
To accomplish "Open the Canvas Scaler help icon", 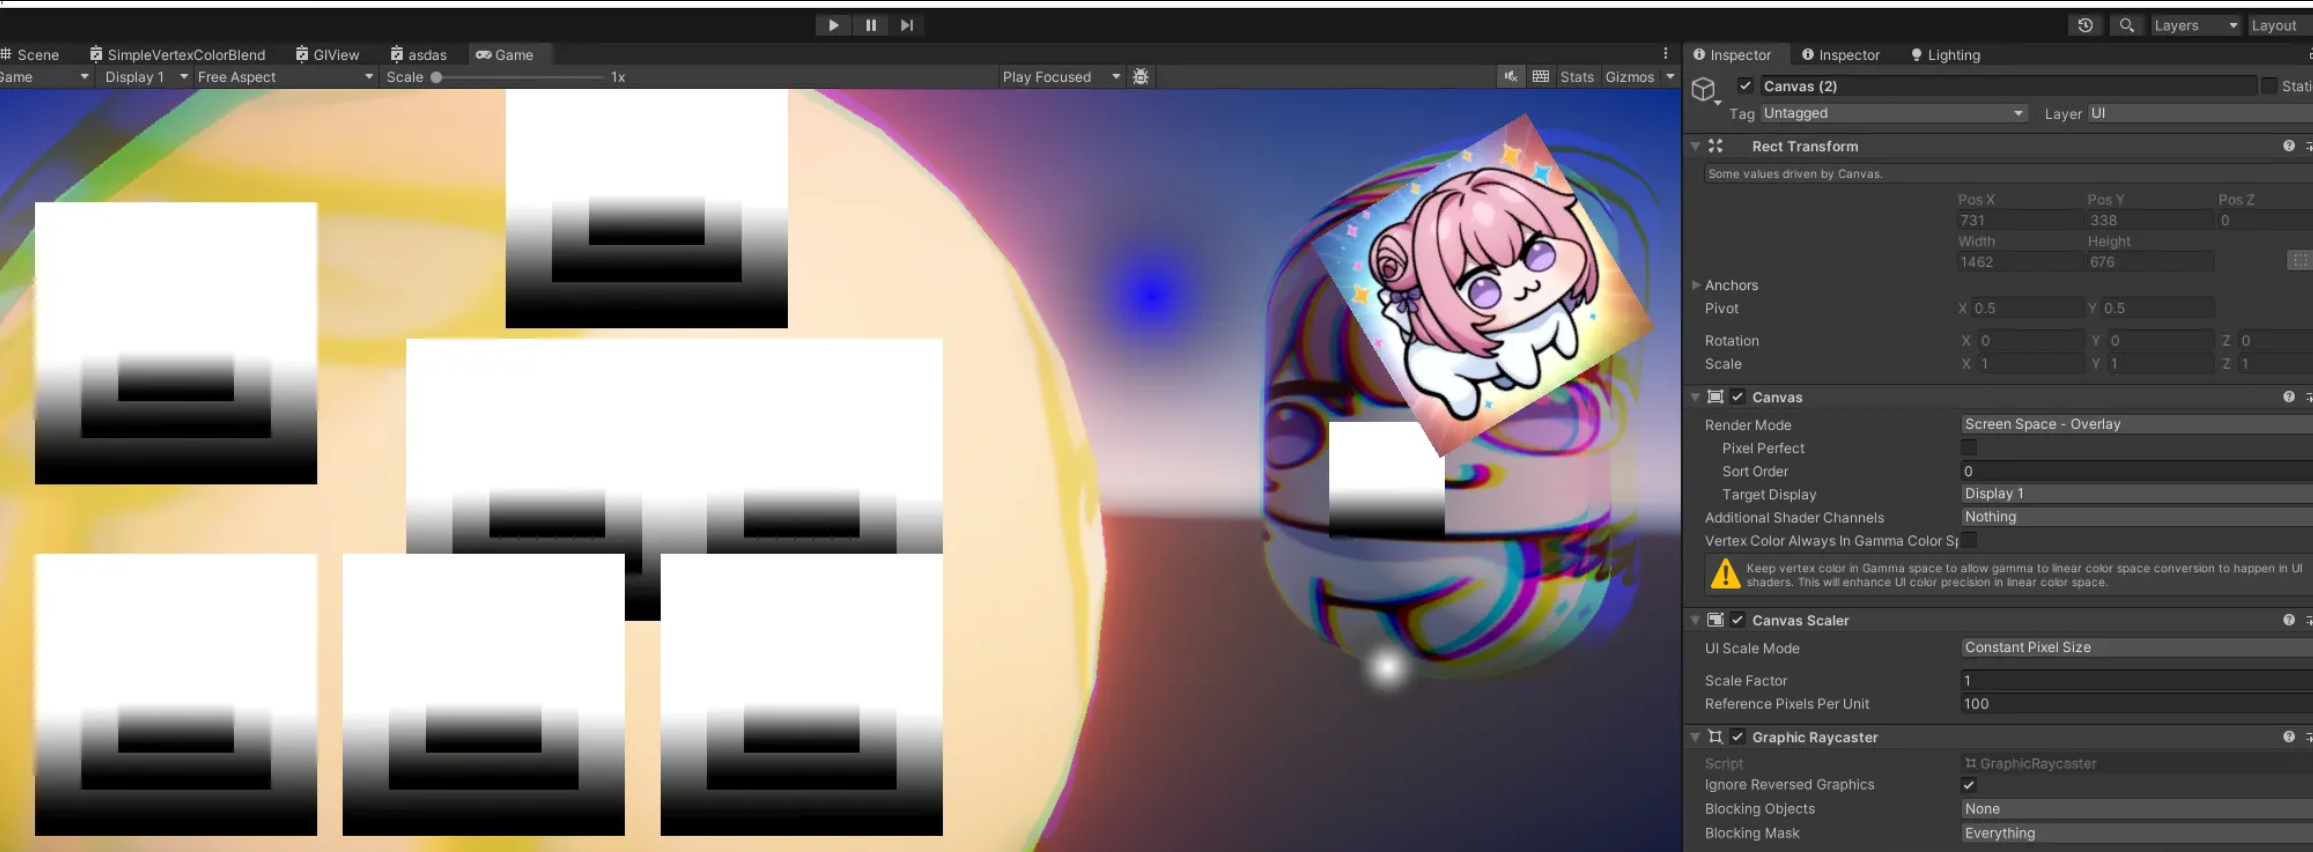I will tap(2289, 620).
